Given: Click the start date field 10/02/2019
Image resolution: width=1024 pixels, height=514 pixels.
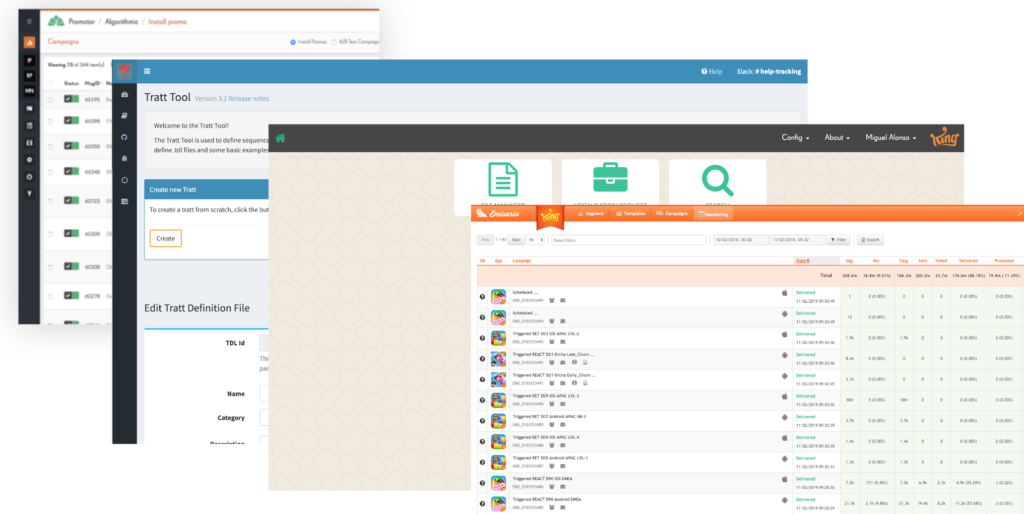Looking at the screenshot, I should tap(741, 240).
